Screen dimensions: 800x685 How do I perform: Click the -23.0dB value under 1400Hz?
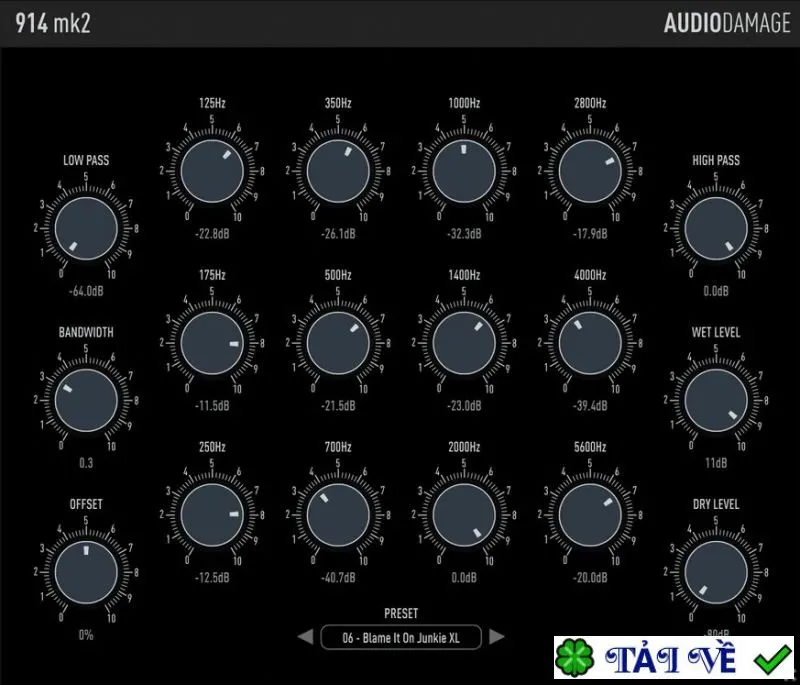point(464,406)
